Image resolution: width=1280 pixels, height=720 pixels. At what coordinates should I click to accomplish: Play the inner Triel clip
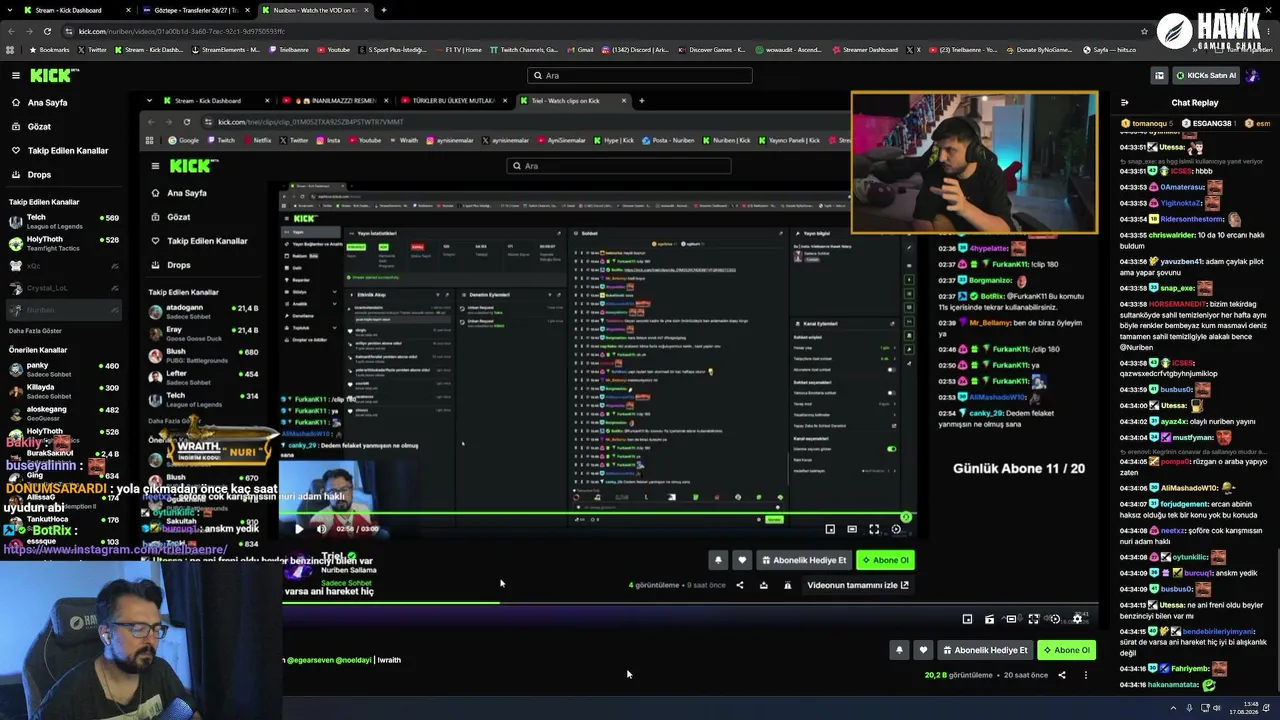(298, 529)
